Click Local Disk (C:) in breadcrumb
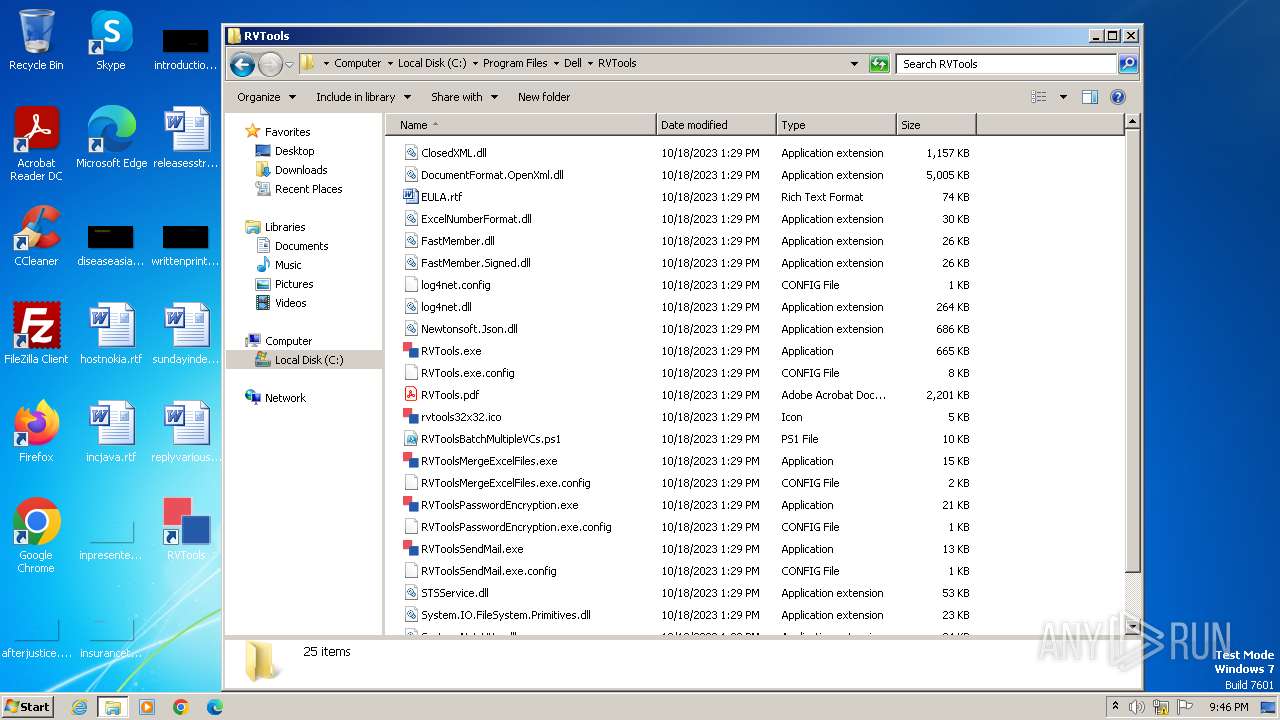 coord(432,63)
